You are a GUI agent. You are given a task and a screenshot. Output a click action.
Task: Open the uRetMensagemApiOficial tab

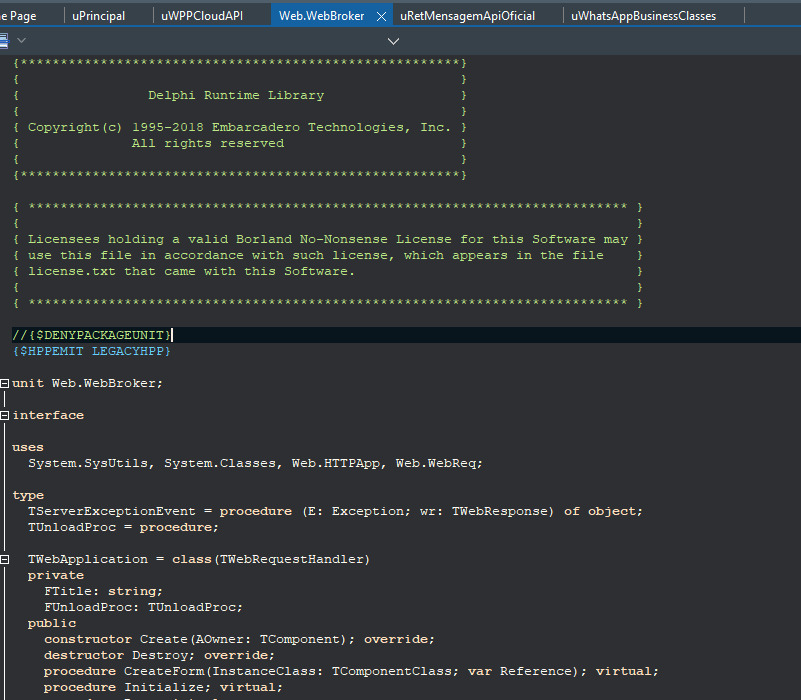pyautogui.click(x=467, y=16)
